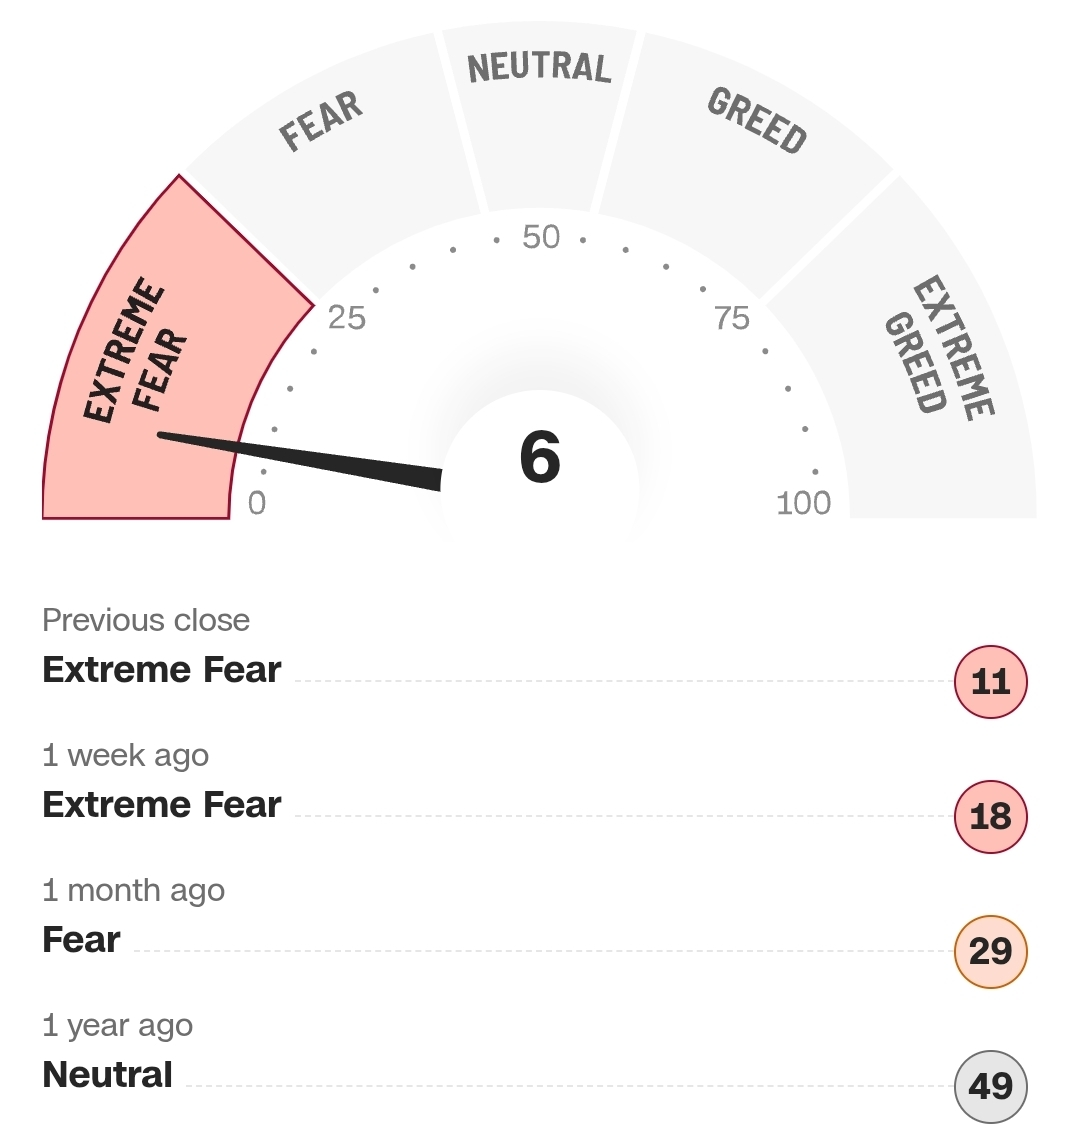Select the 1 year ago label
Image resolution: width=1079 pixels, height=1129 pixels.
[118, 1025]
